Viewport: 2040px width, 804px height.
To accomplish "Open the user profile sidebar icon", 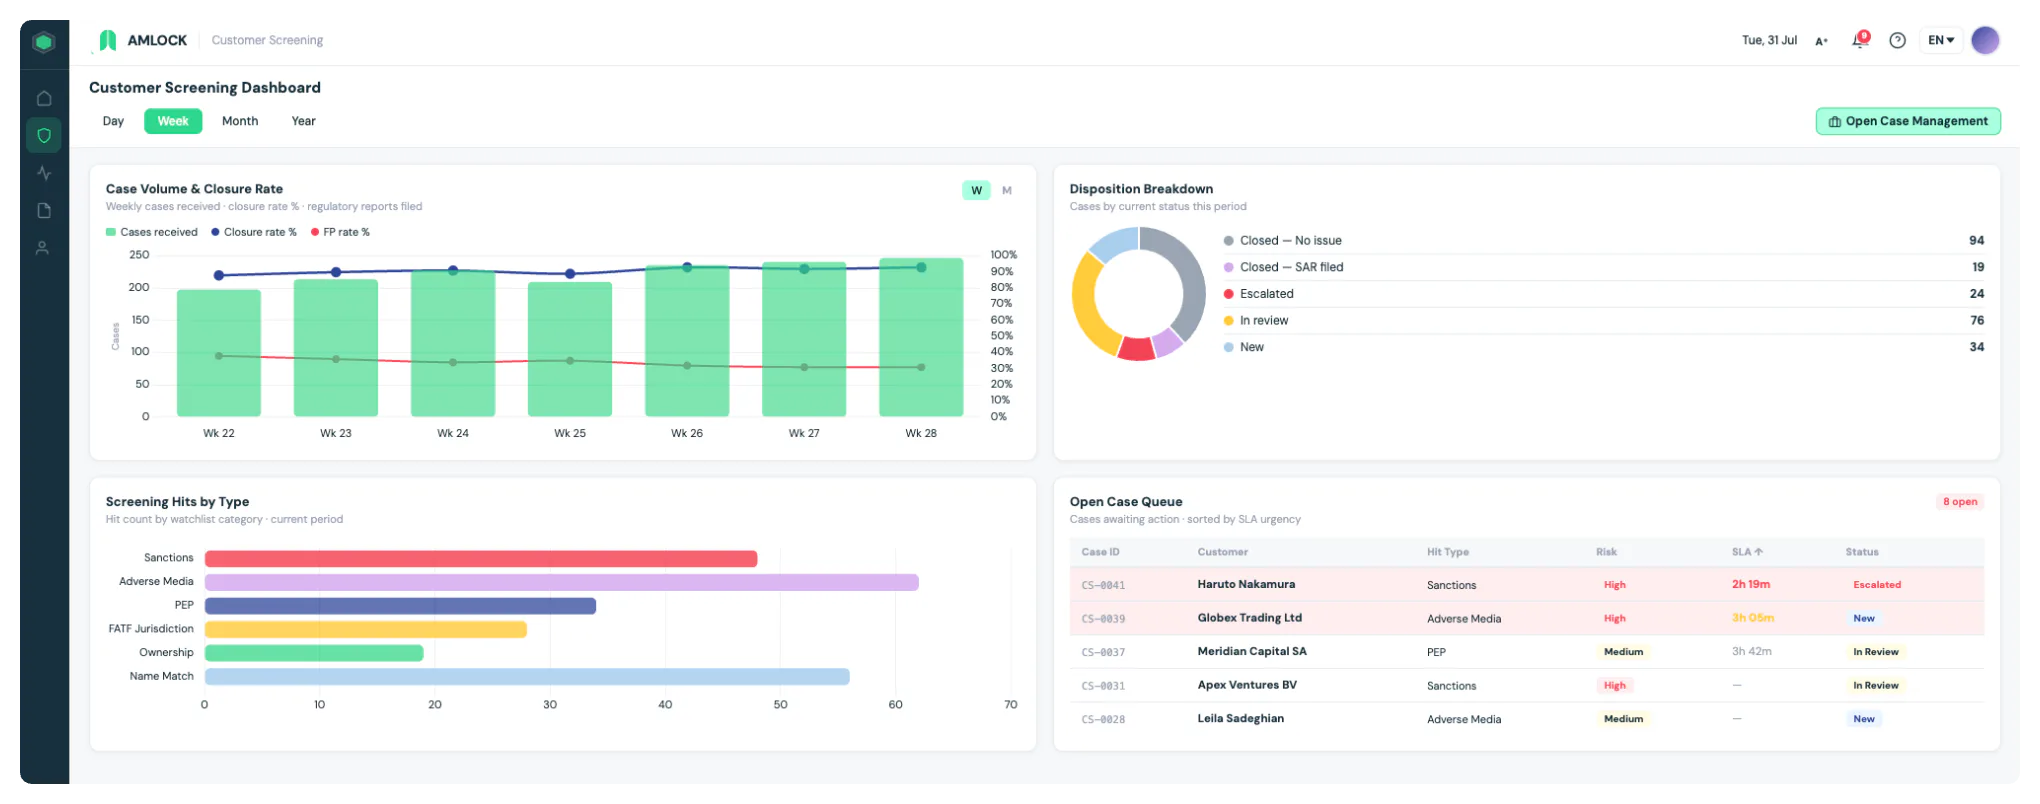I will pos(43,248).
